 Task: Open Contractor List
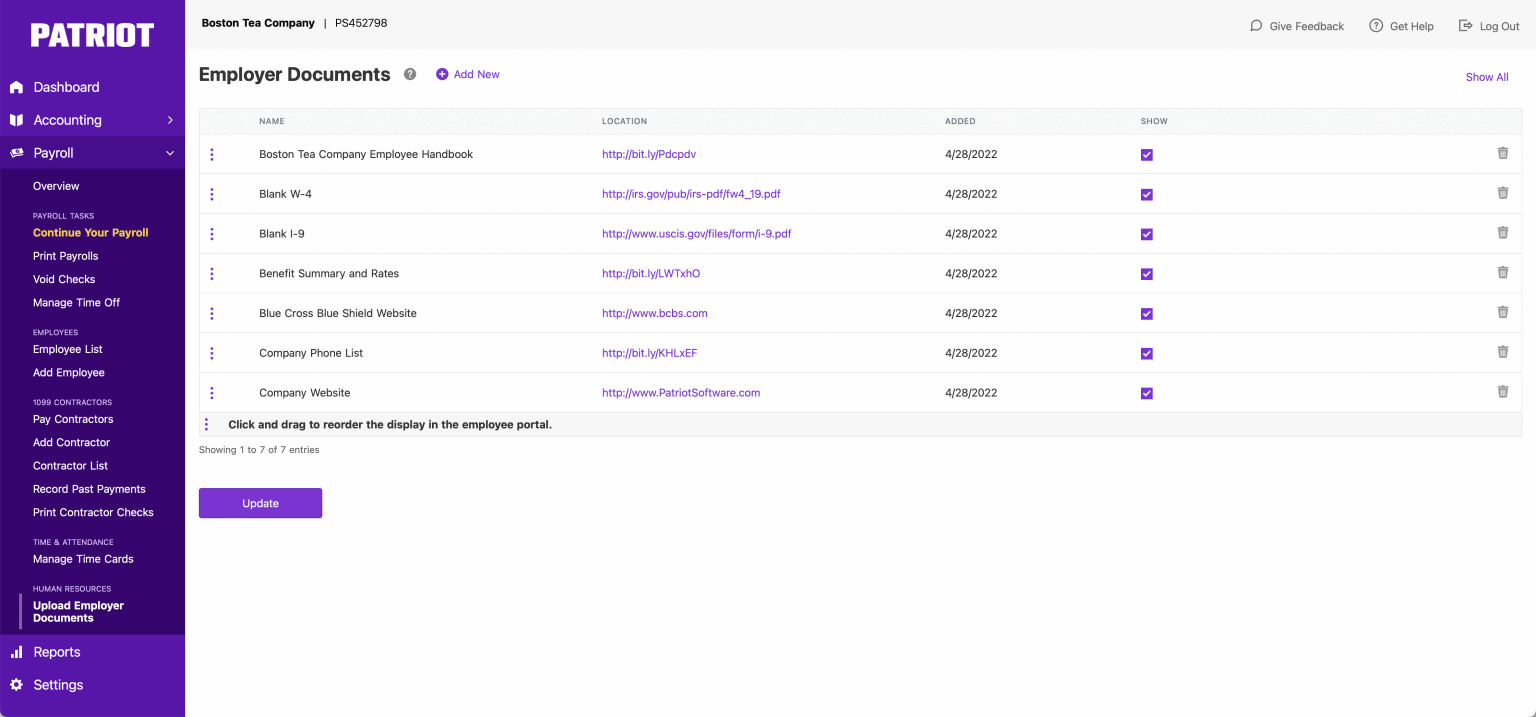(70, 466)
